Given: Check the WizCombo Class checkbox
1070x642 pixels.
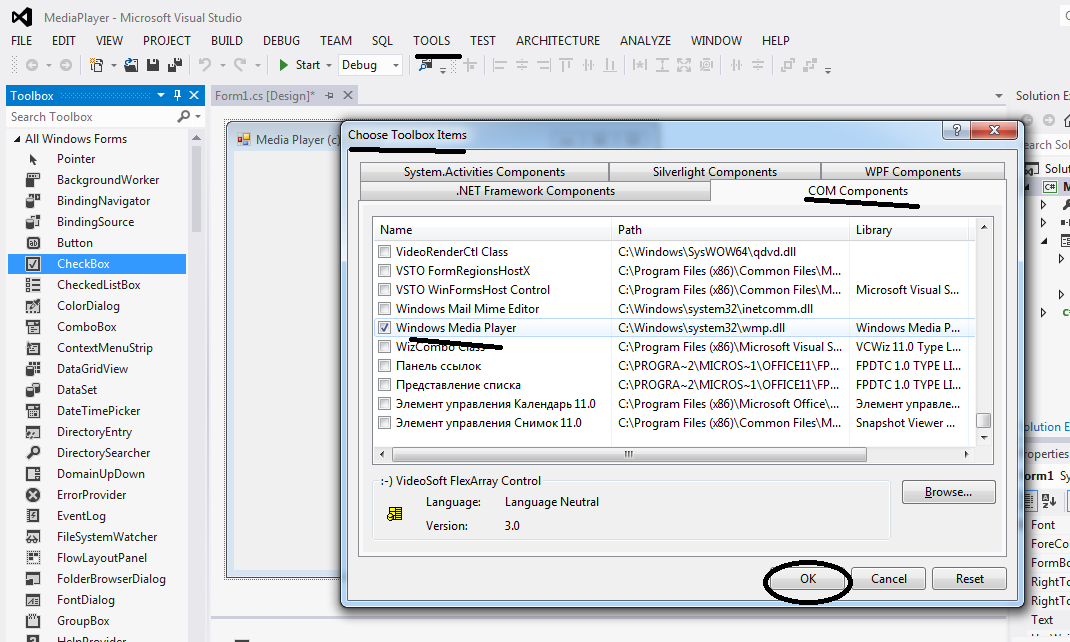Looking at the screenshot, I should pyautogui.click(x=385, y=347).
